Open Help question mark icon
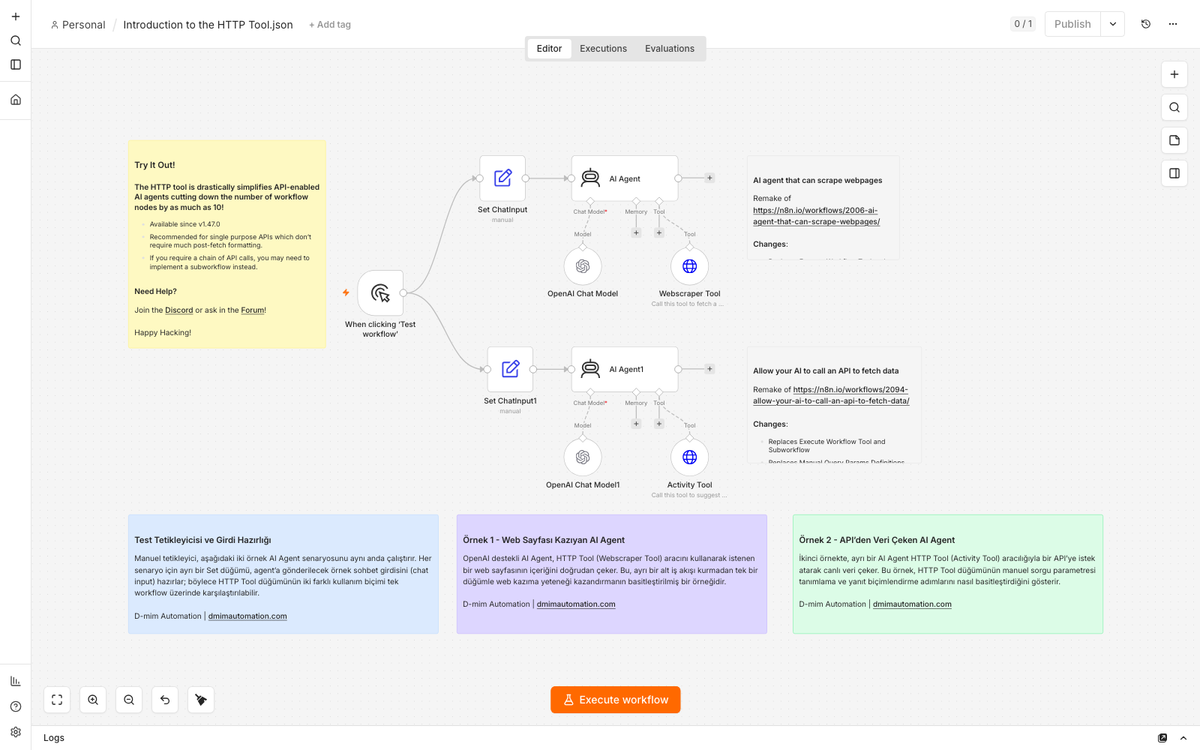 [x=15, y=707]
